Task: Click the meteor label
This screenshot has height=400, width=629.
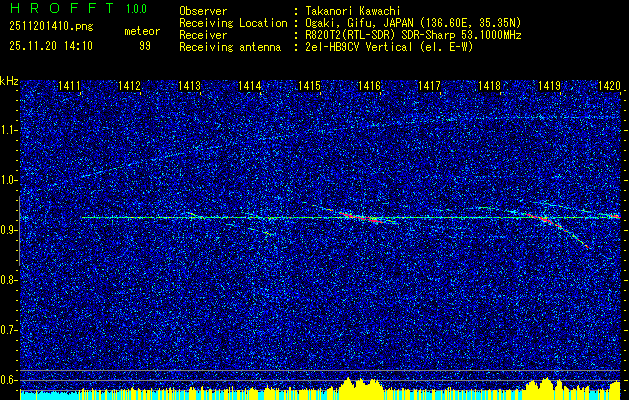Action: pos(142,31)
